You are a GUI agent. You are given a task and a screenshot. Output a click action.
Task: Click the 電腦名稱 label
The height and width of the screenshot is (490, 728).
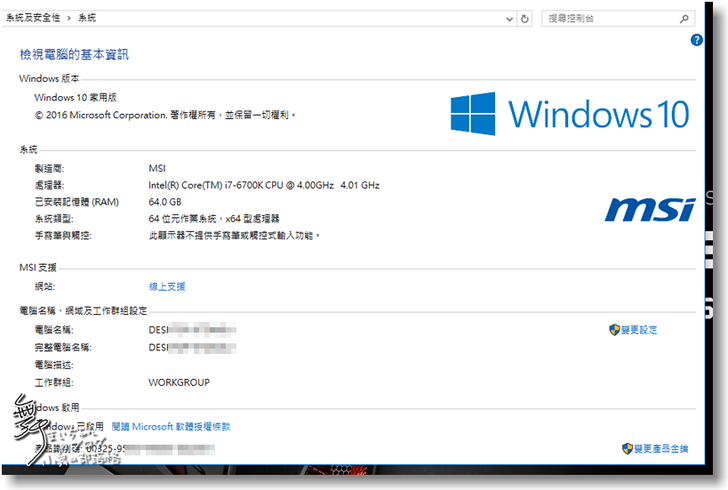[x=54, y=330]
